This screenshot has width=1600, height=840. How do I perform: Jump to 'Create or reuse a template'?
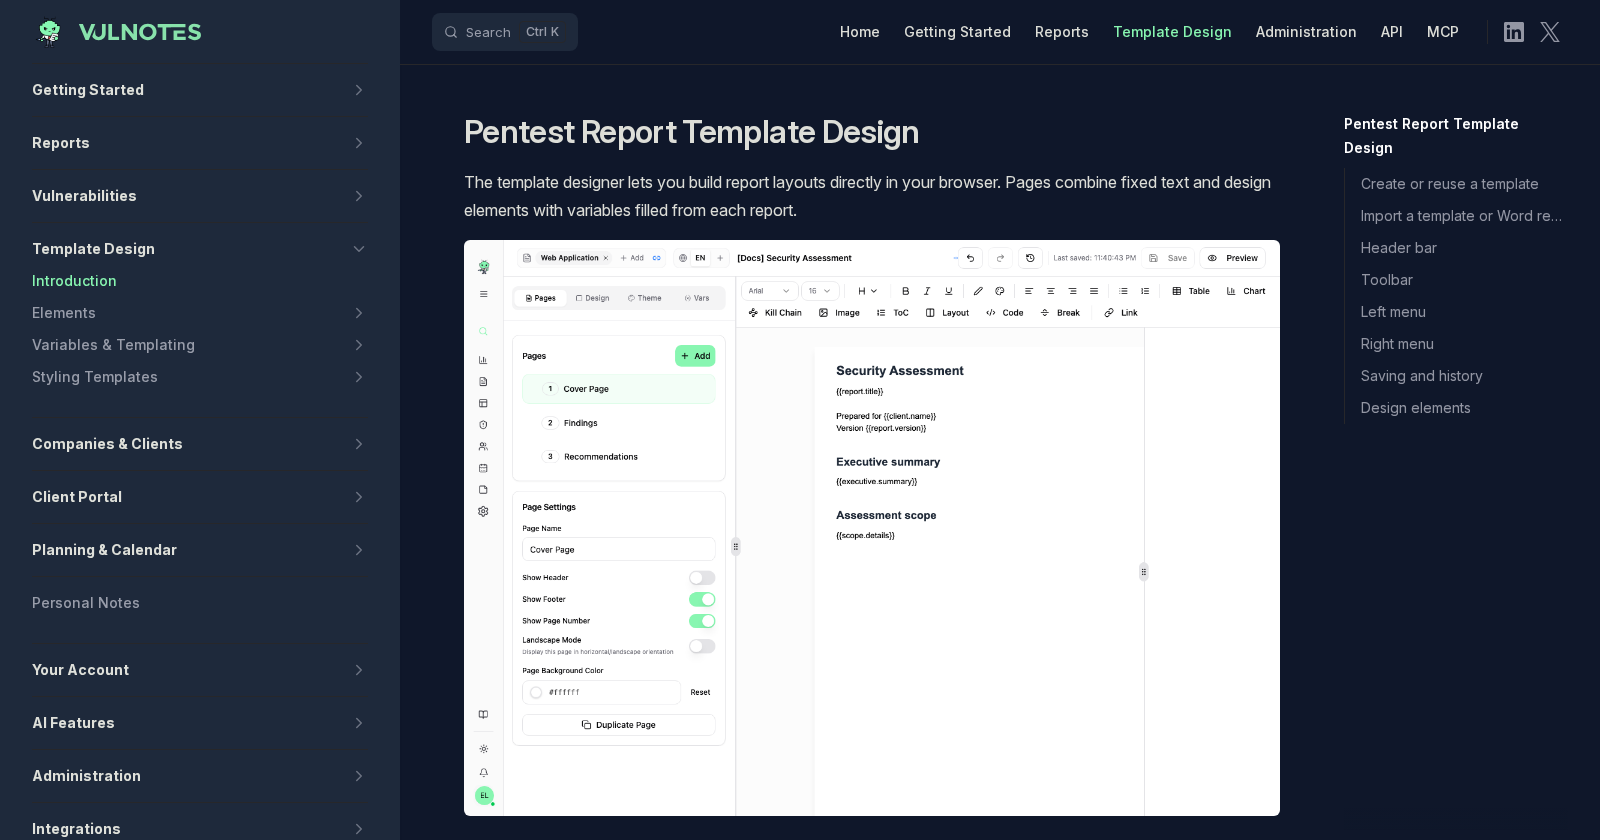pos(1449,184)
